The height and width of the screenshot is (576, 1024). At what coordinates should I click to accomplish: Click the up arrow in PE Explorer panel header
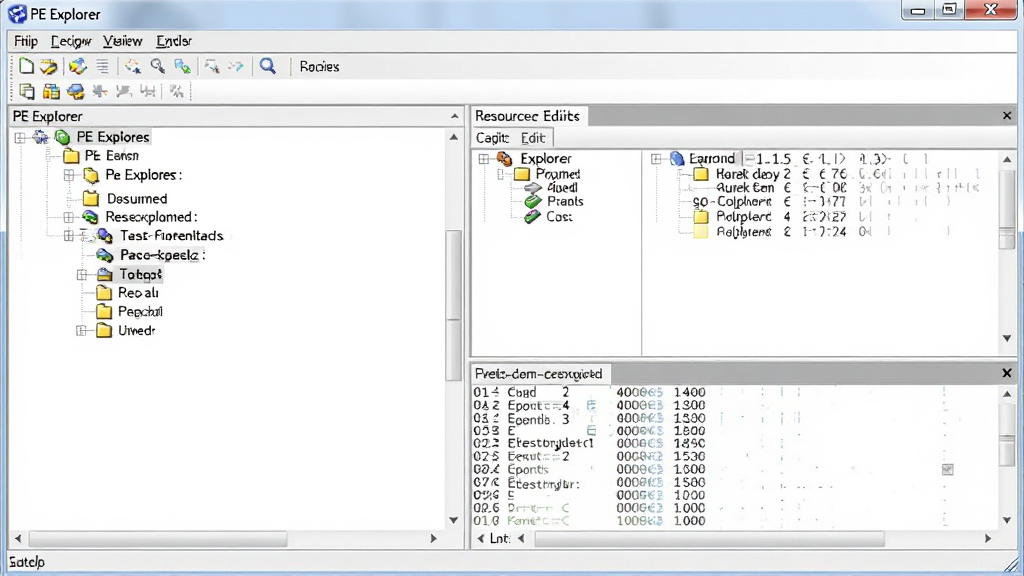click(x=455, y=116)
